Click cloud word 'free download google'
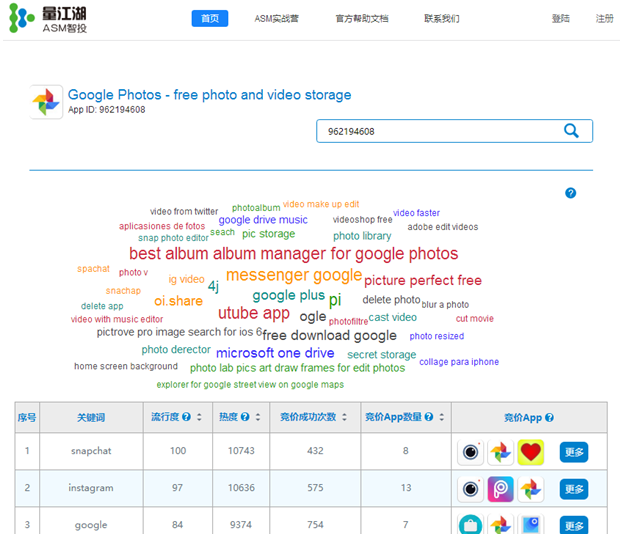This screenshot has height=534, width=620. click(329, 336)
